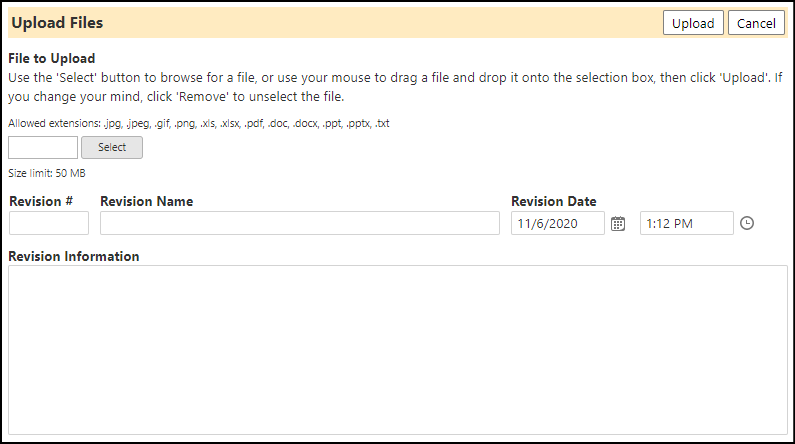The image size is (795, 444).
Task: Cancel the file upload dialog
Action: click(x=756, y=23)
